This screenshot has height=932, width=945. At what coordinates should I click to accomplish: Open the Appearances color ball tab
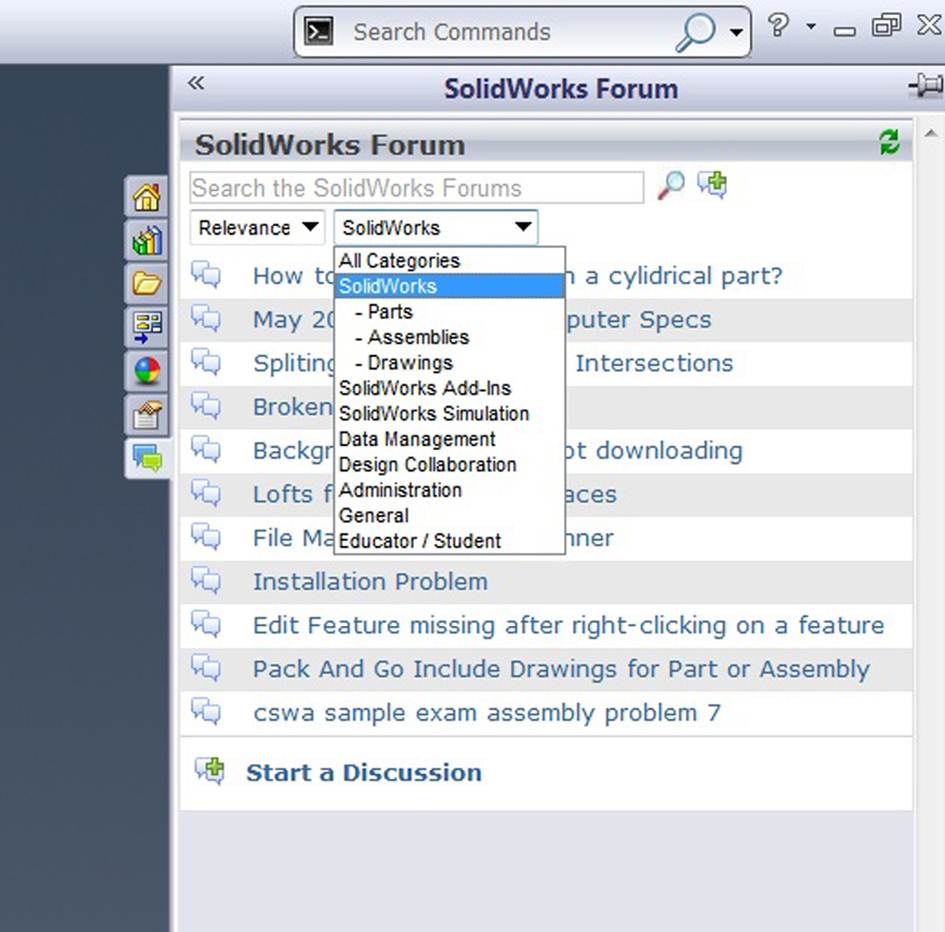tap(147, 371)
